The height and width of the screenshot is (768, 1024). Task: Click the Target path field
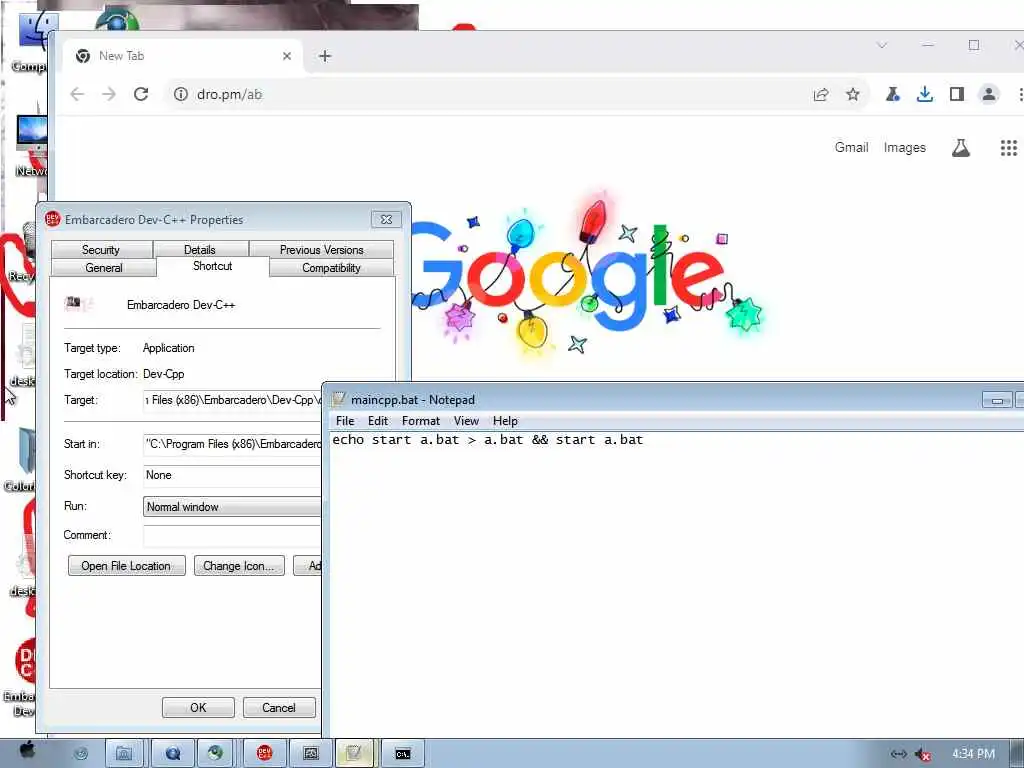click(232, 400)
